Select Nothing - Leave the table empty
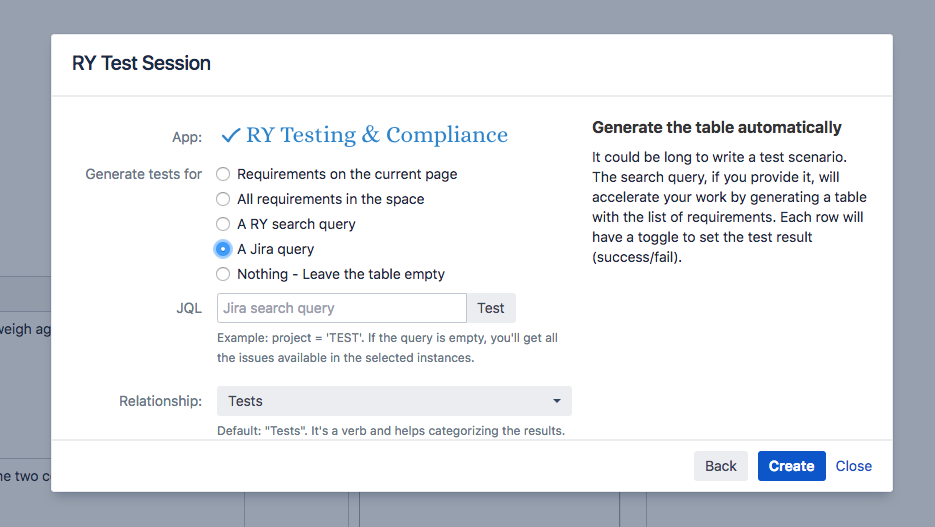Screen dimensions: 935x527 click(x=223, y=274)
